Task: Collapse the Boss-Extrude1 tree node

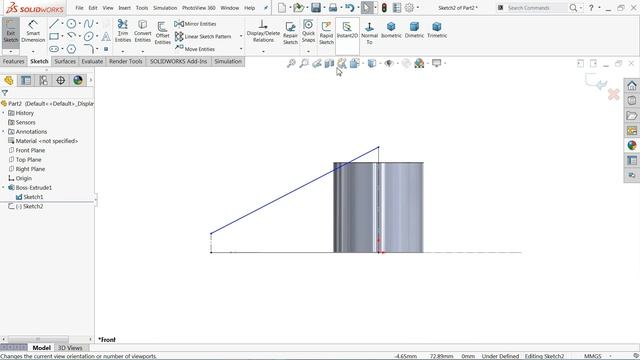Action: click(4, 188)
